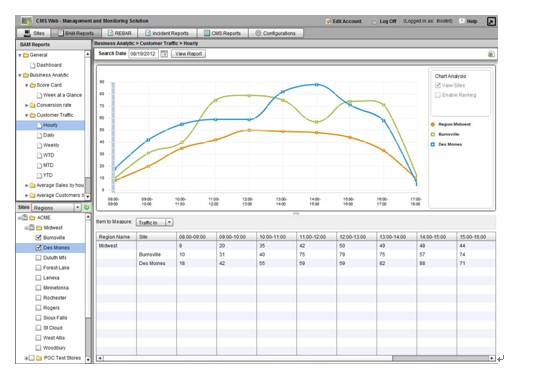The height and width of the screenshot is (382, 538).
Task: Check the Forest Lake site checkbox
Action: (x=38, y=268)
